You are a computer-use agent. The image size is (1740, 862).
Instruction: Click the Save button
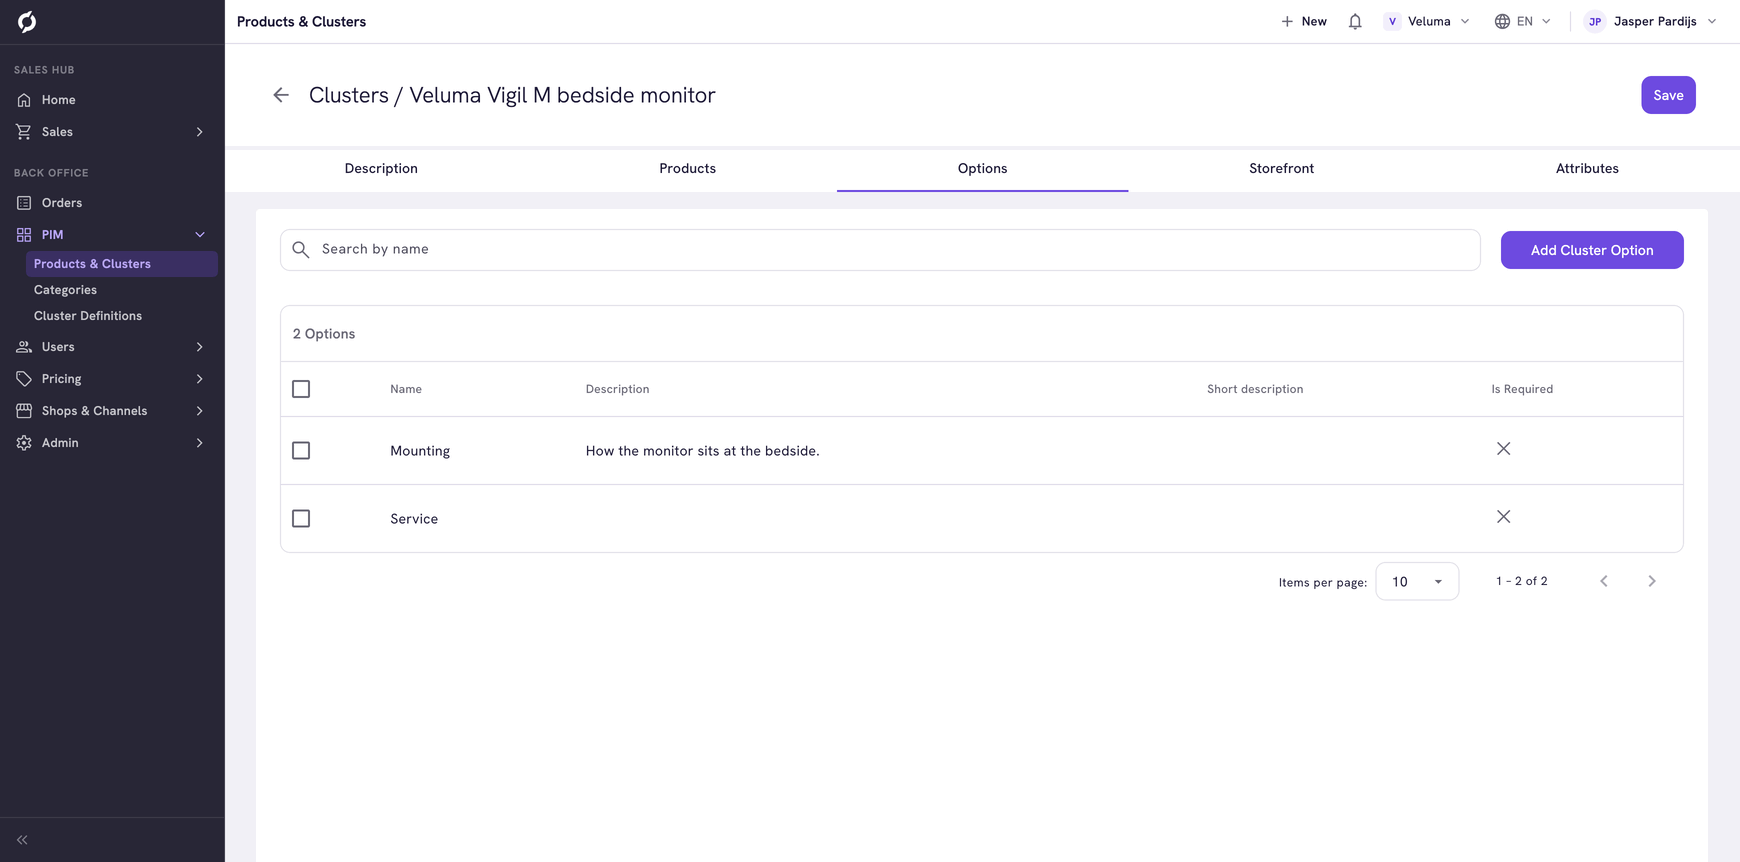click(1668, 95)
